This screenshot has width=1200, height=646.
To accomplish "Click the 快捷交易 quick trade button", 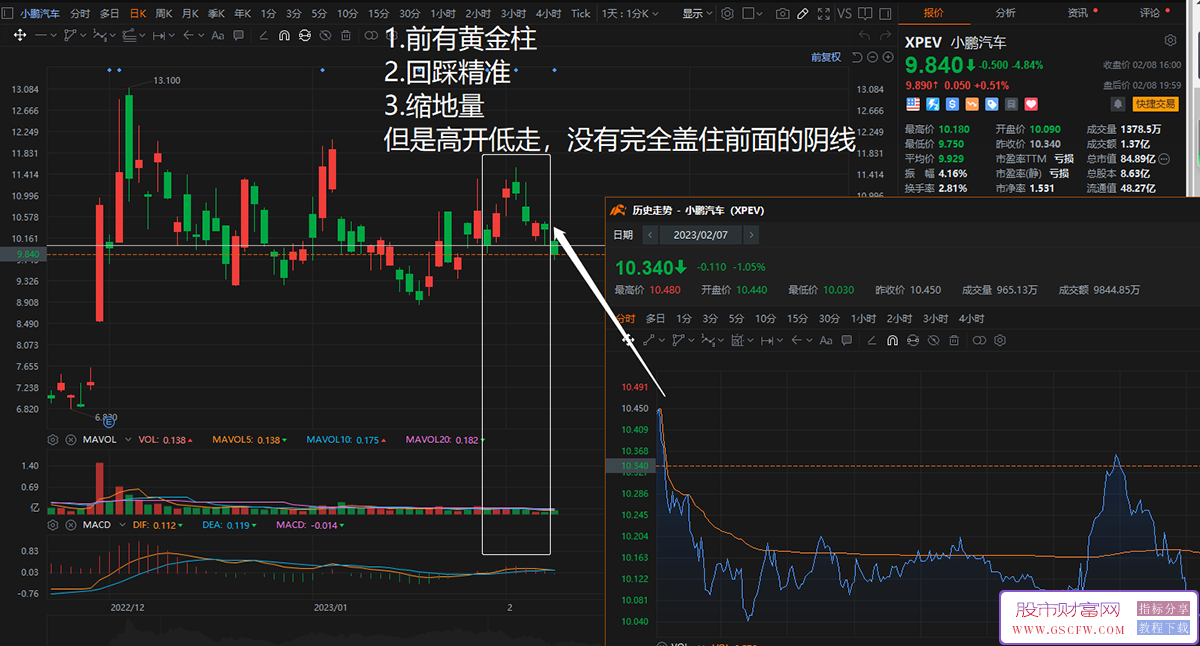I will point(1156,104).
